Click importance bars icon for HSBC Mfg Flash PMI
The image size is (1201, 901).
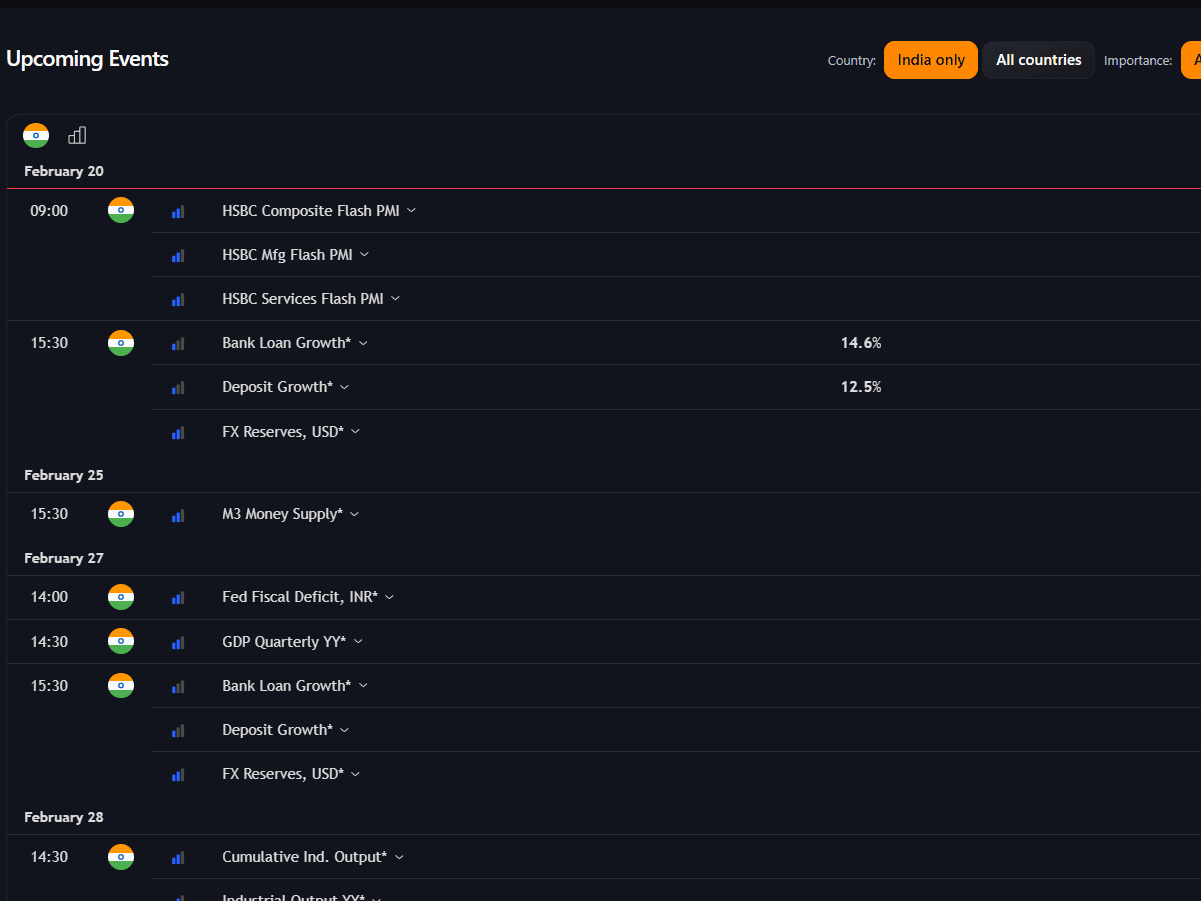click(178, 255)
